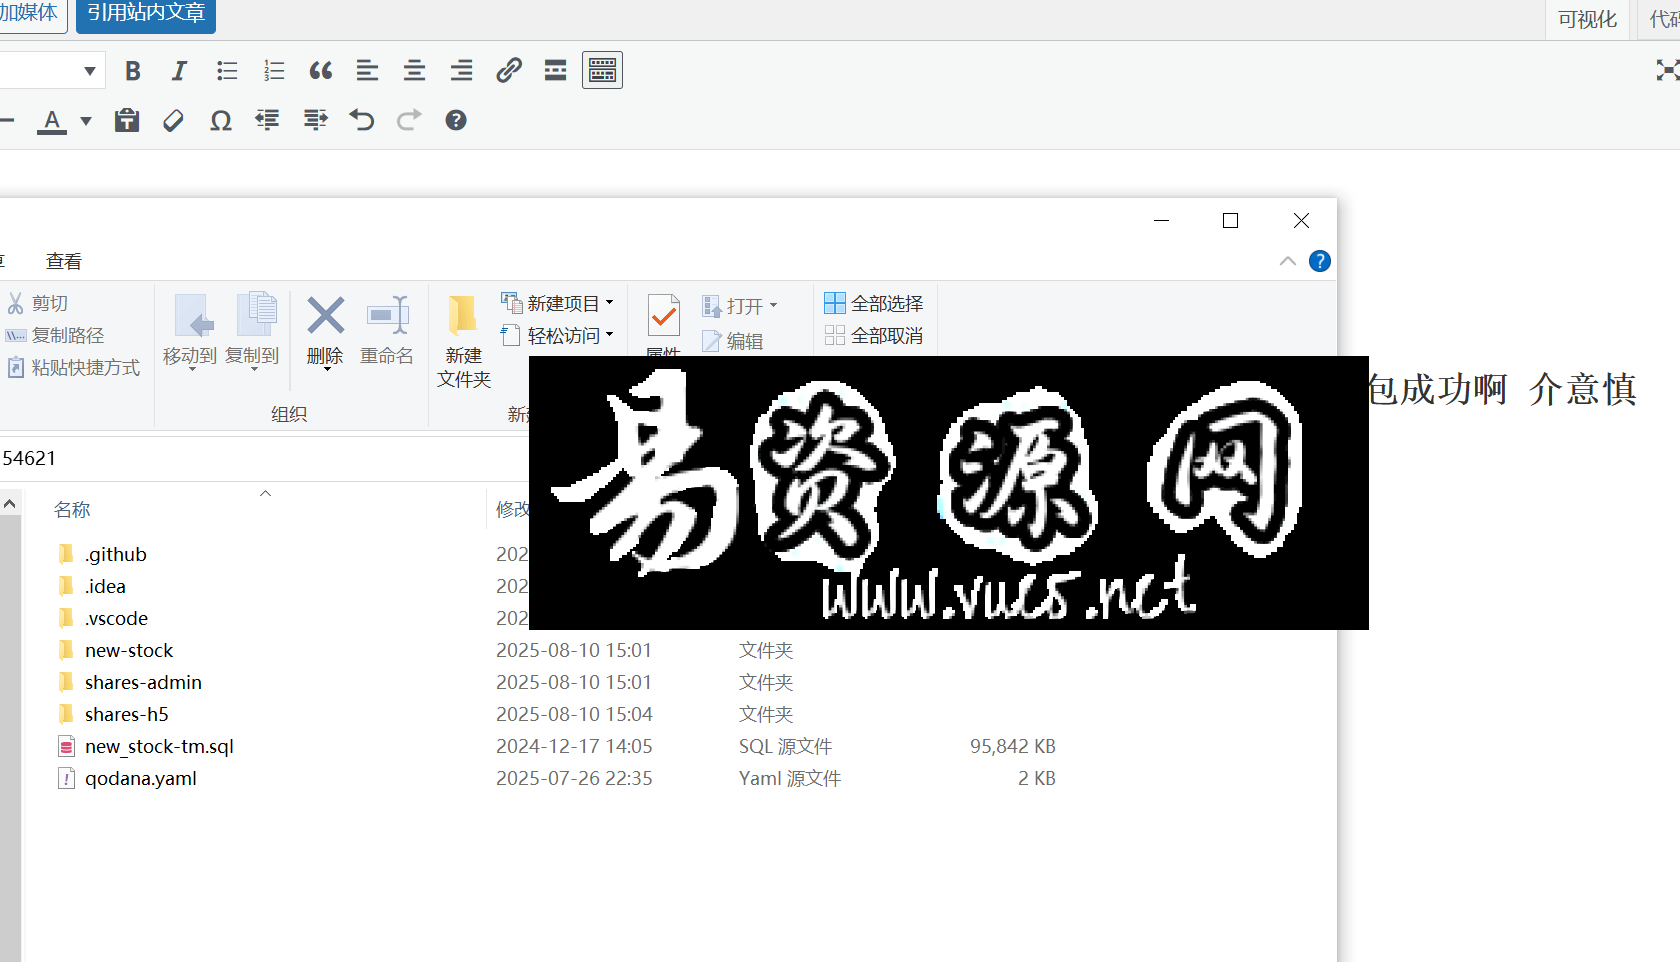Screen dimensions: 1680x962
Task: Redo edit in editor toolbar
Action: [409, 121]
